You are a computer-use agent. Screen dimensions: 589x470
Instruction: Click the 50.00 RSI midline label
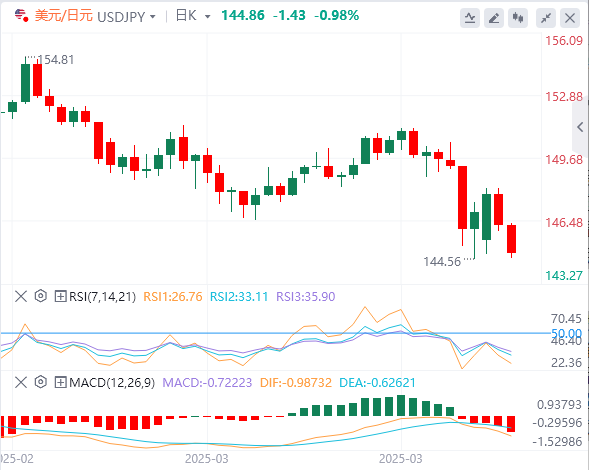coord(566,333)
